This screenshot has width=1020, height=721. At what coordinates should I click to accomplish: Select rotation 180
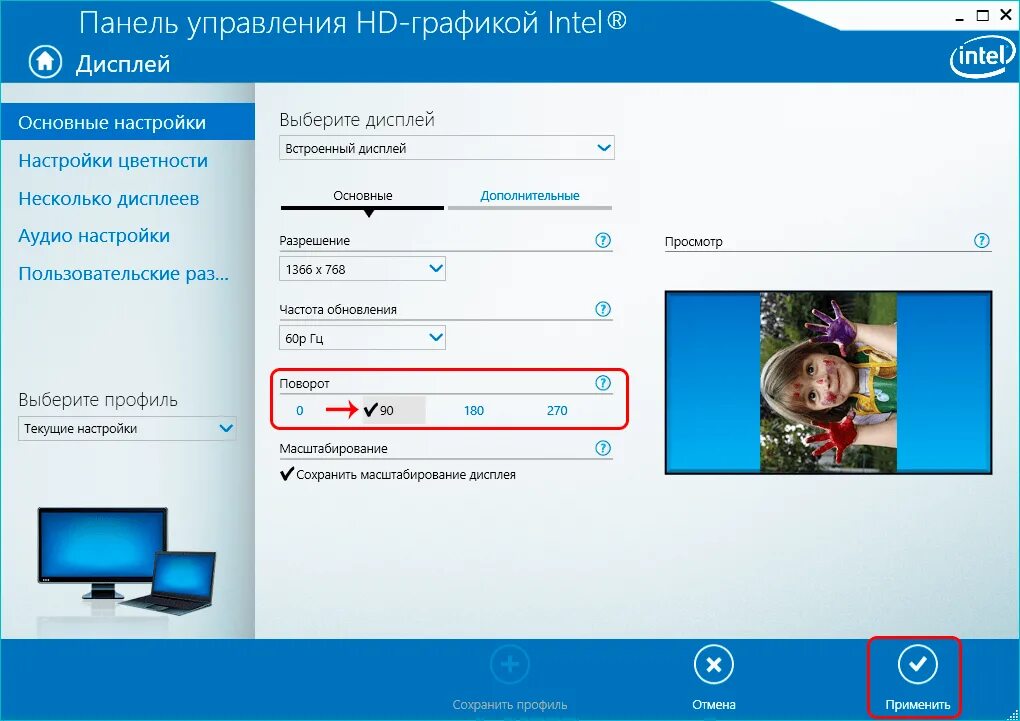(474, 411)
